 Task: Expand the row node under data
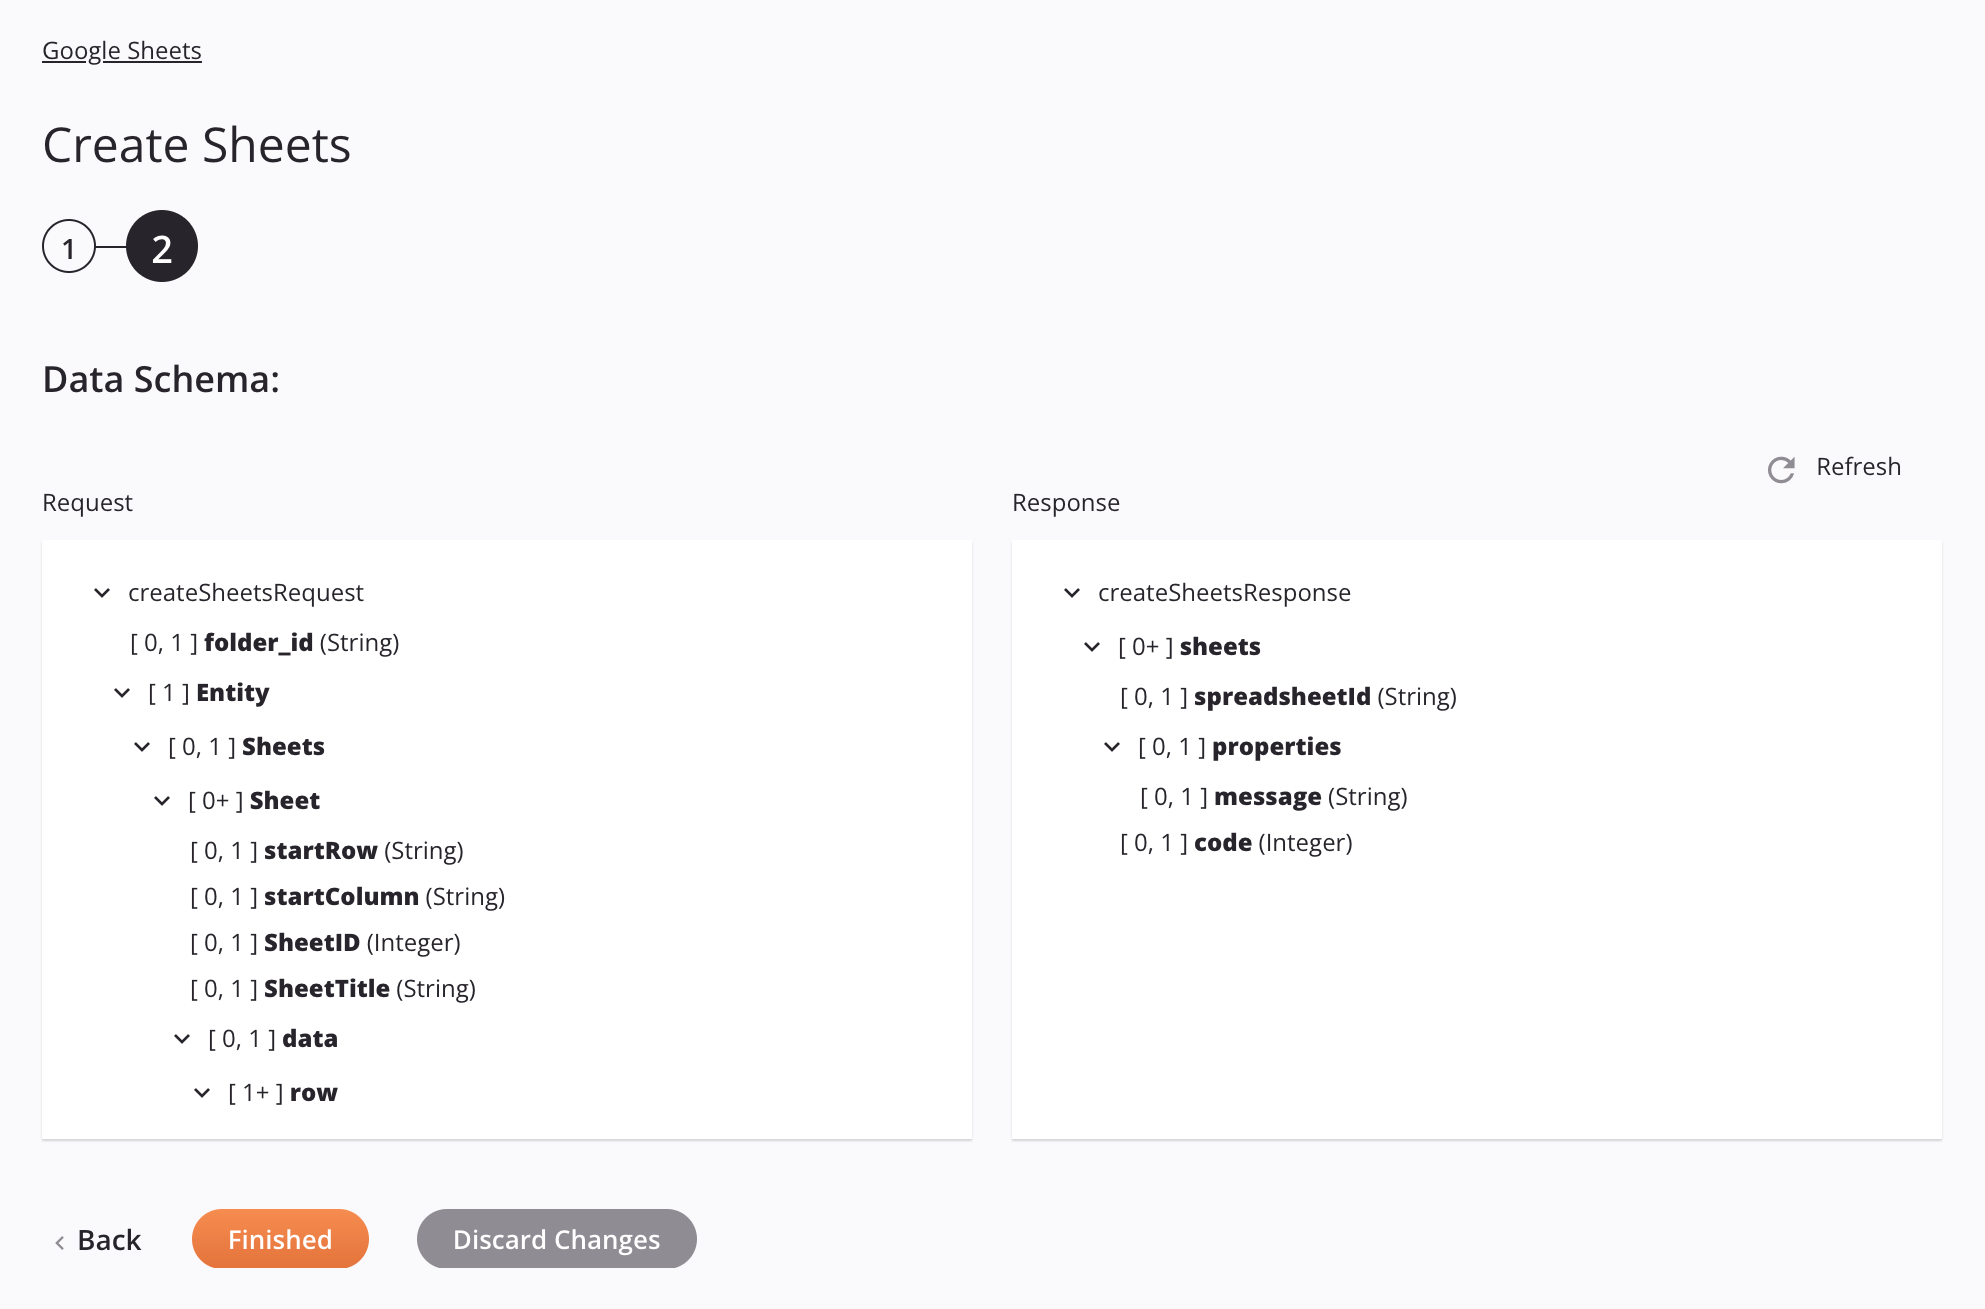(203, 1093)
